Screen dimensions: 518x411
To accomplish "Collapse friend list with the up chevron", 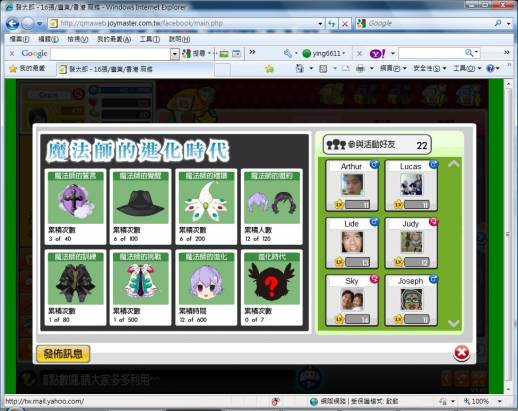I will tap(454, 164).
